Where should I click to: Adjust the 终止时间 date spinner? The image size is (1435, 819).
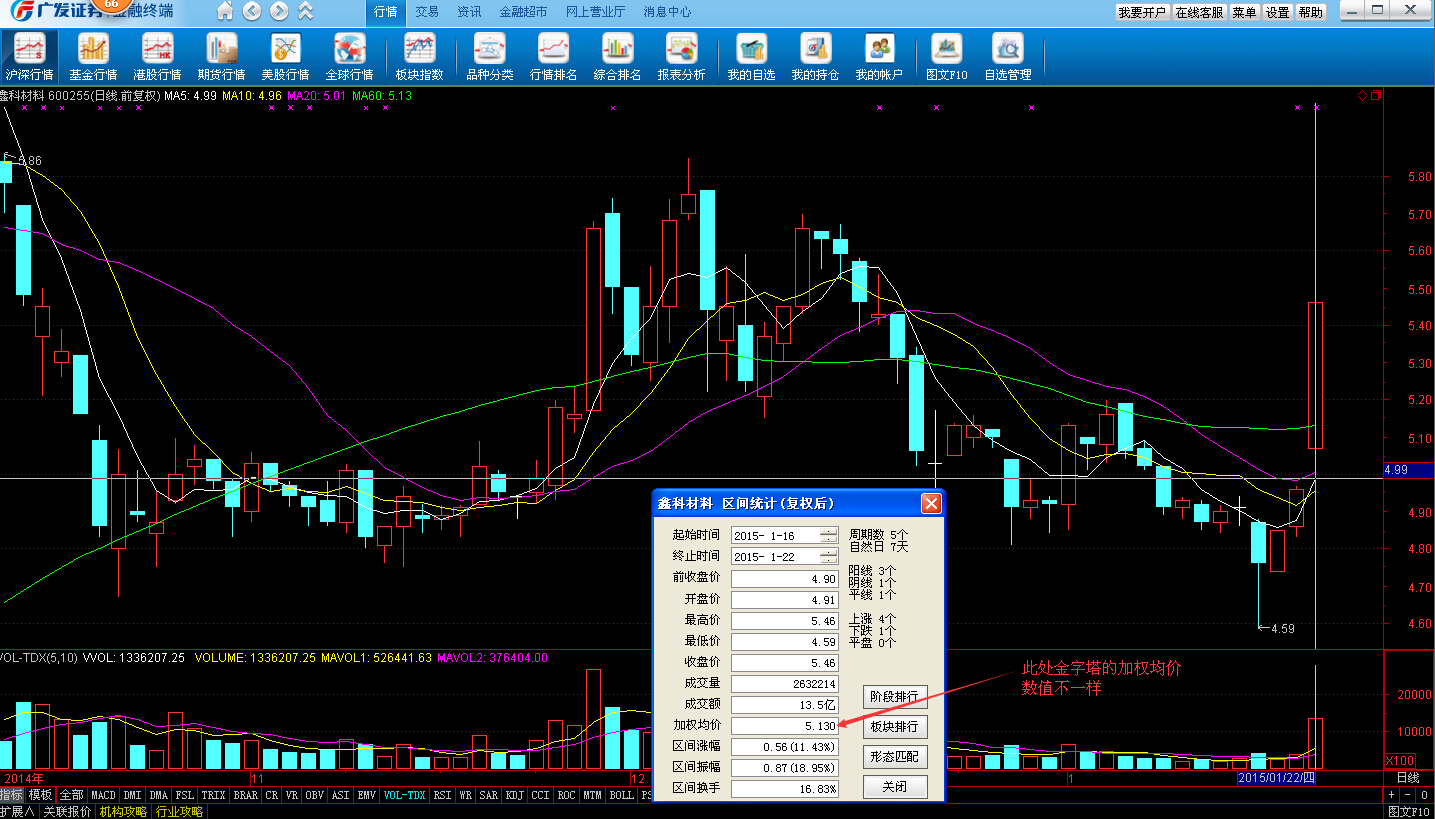point(828,556)
